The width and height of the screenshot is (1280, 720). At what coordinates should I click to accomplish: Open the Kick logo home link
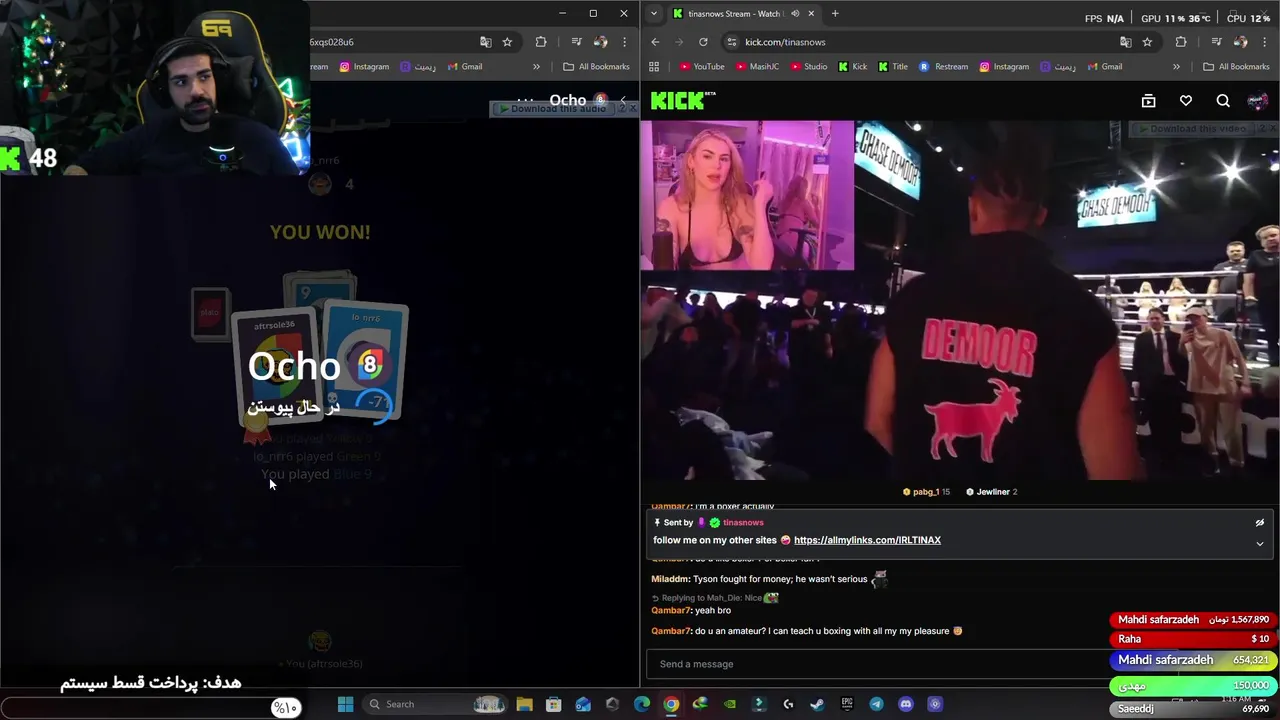[x=683, y=100]
